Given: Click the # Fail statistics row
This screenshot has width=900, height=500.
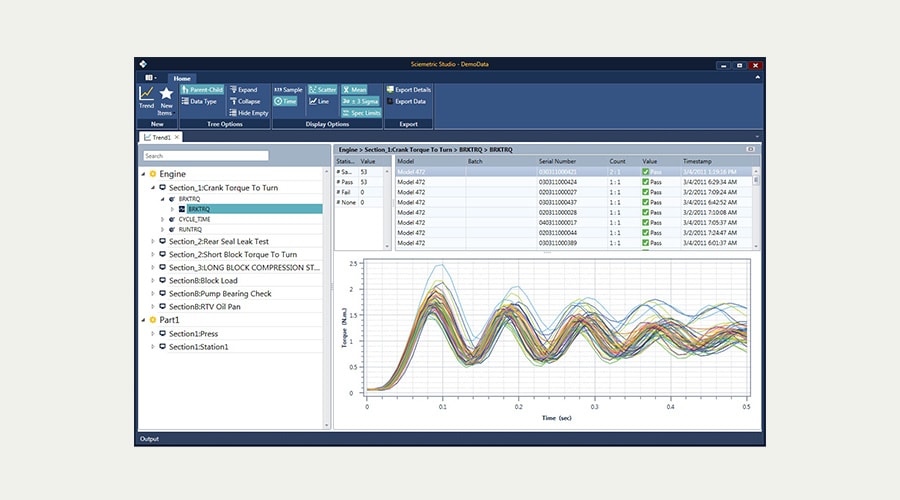Looking at the screenshot, I should point(359,192).
